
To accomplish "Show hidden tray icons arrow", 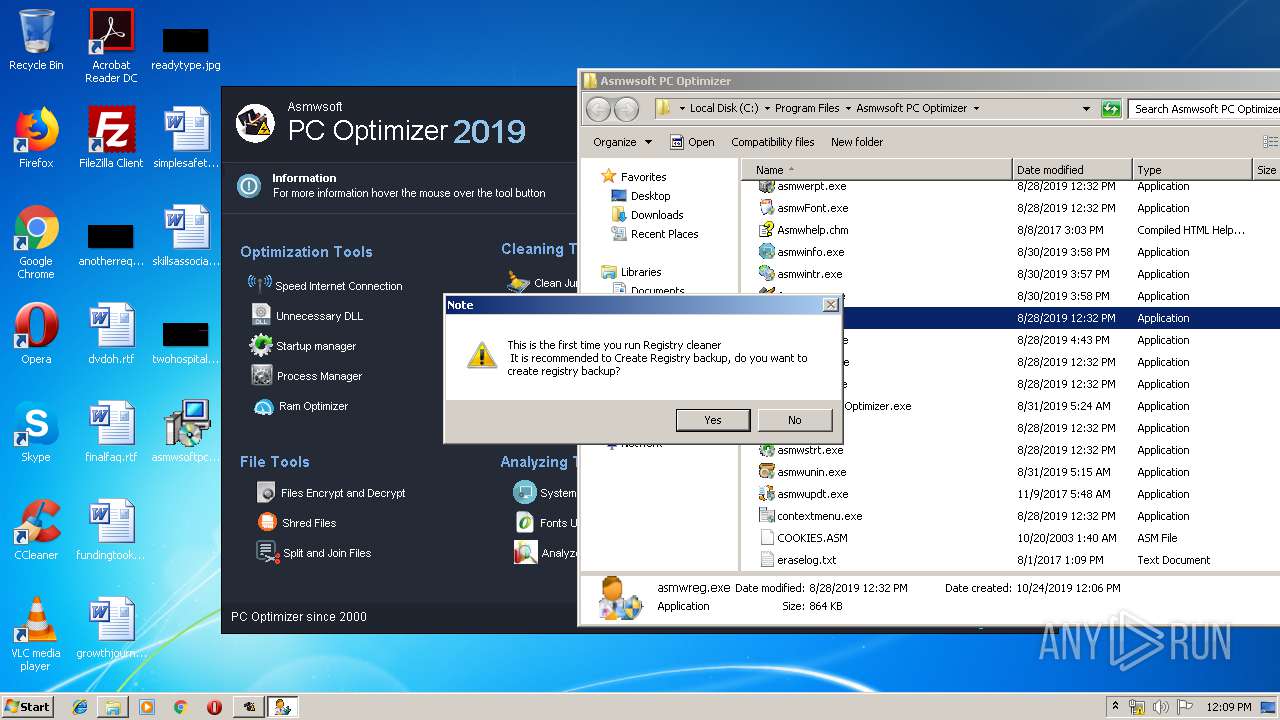I will click(x=1116, y=706).
